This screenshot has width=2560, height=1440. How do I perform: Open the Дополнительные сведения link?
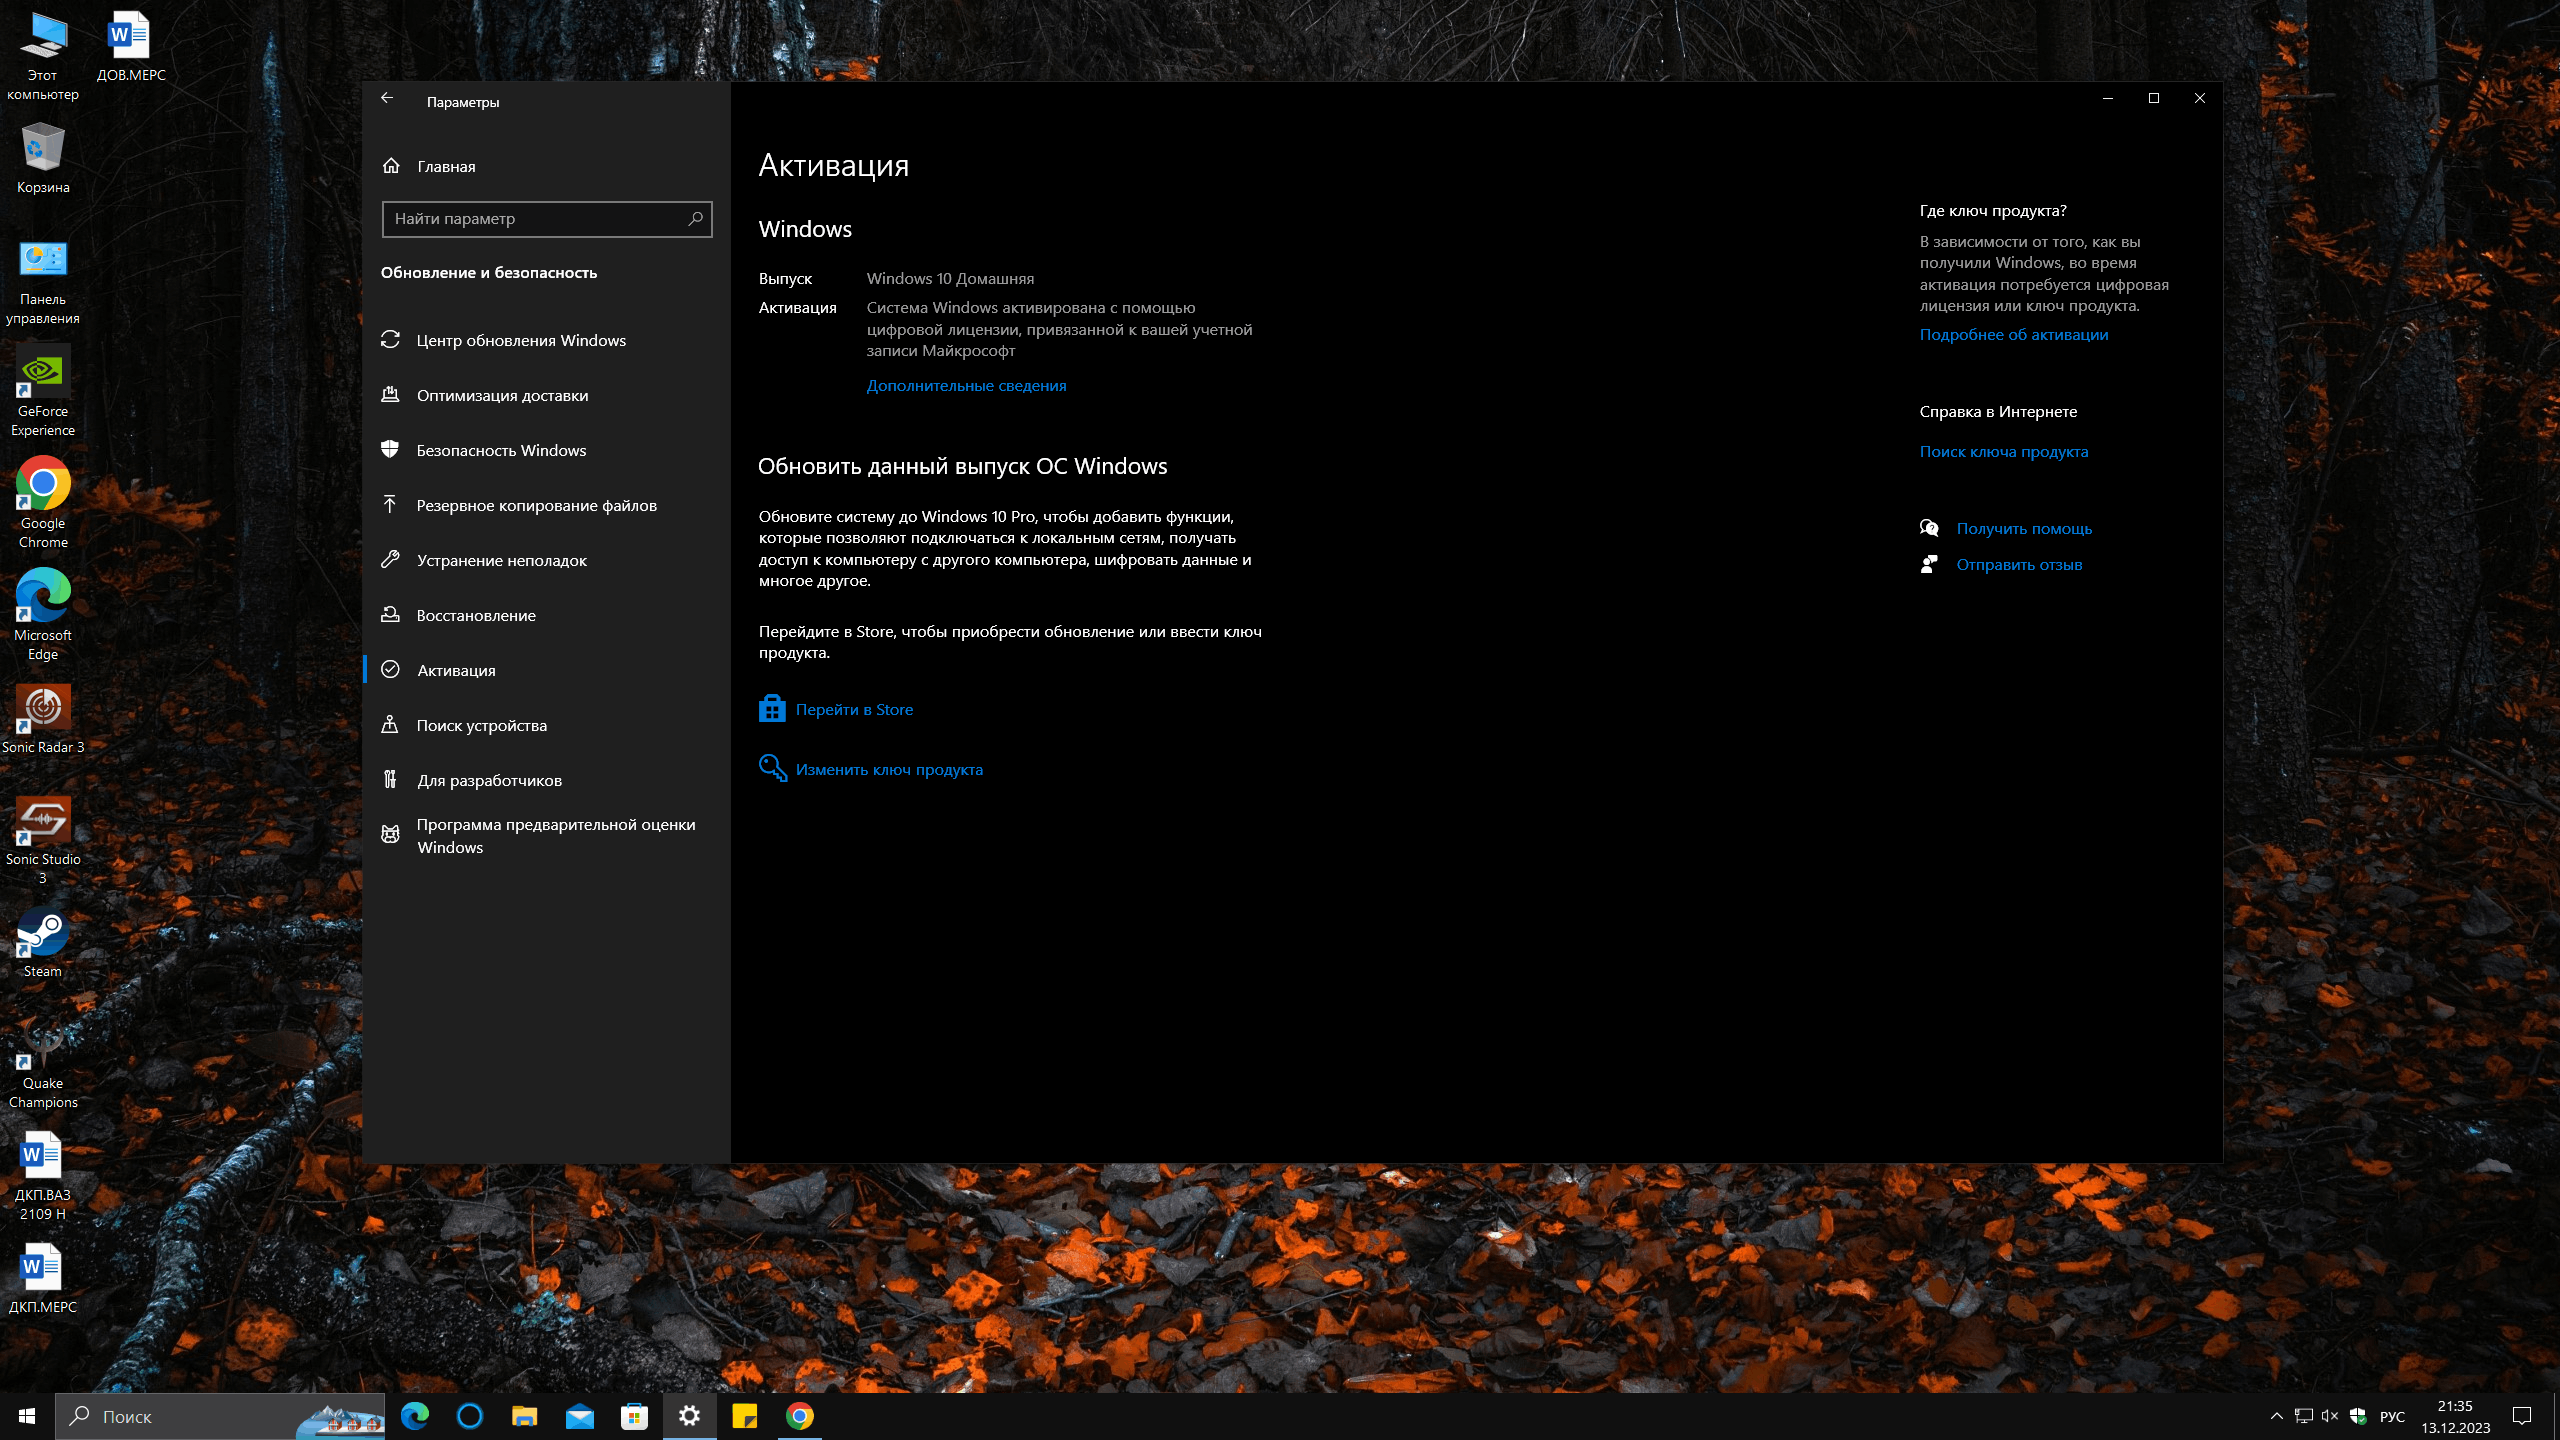tap(966, 385)
